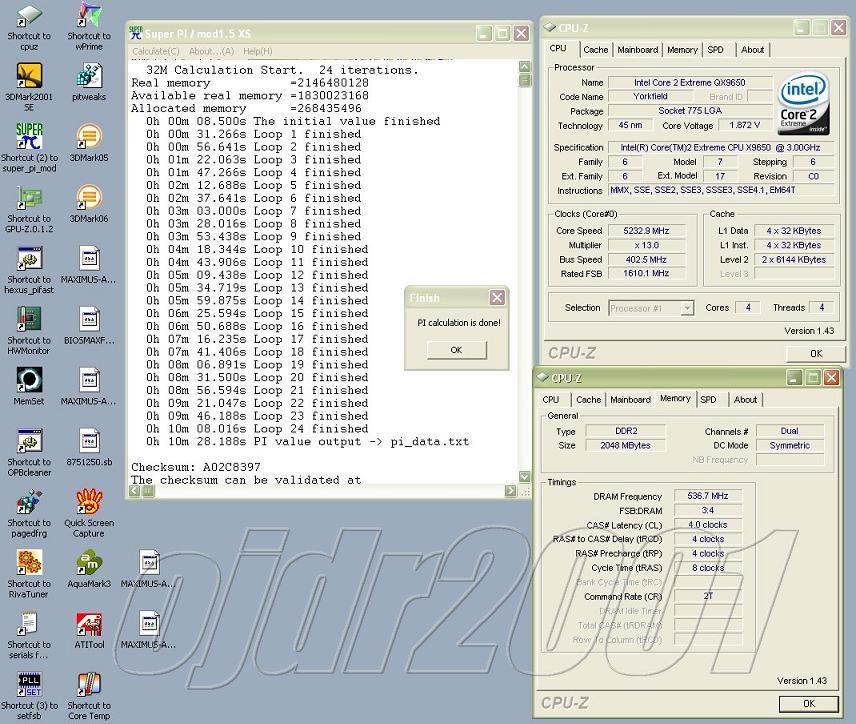
Task: Open Shortcut to RivaTuner icon
Action: click(x=29, y=575)
